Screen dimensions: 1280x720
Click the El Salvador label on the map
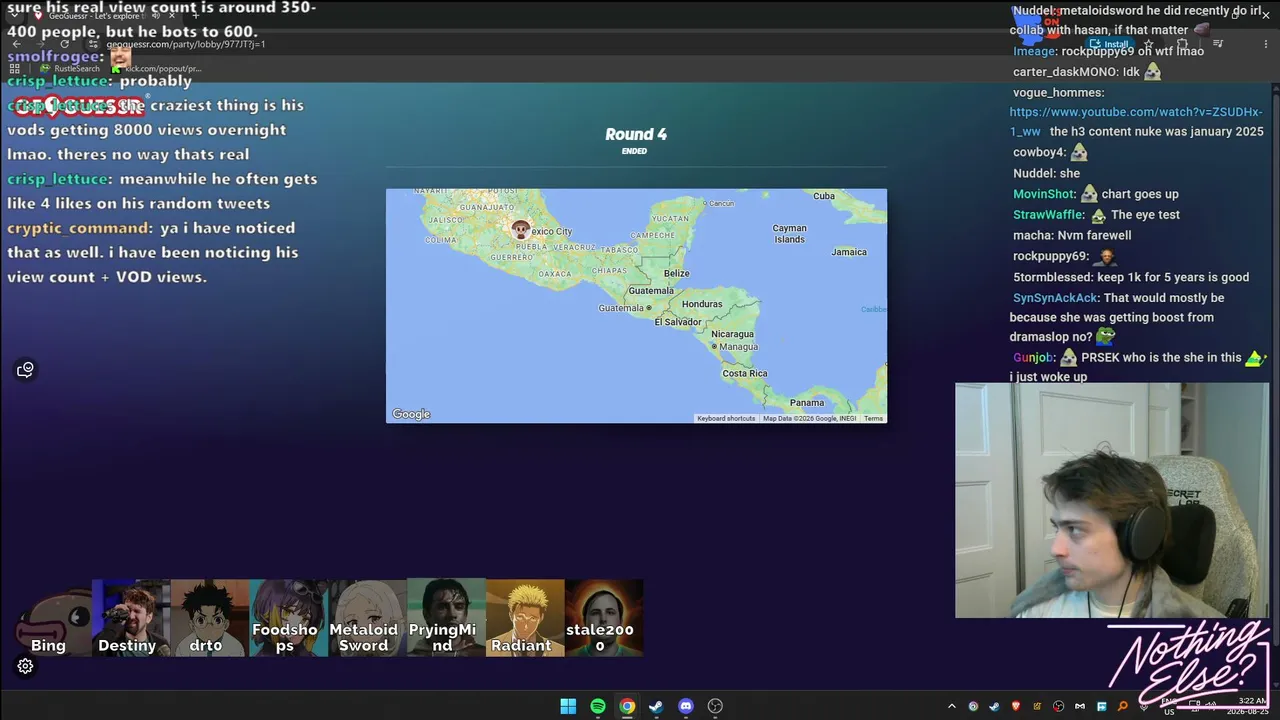click(x=678, y=322)
